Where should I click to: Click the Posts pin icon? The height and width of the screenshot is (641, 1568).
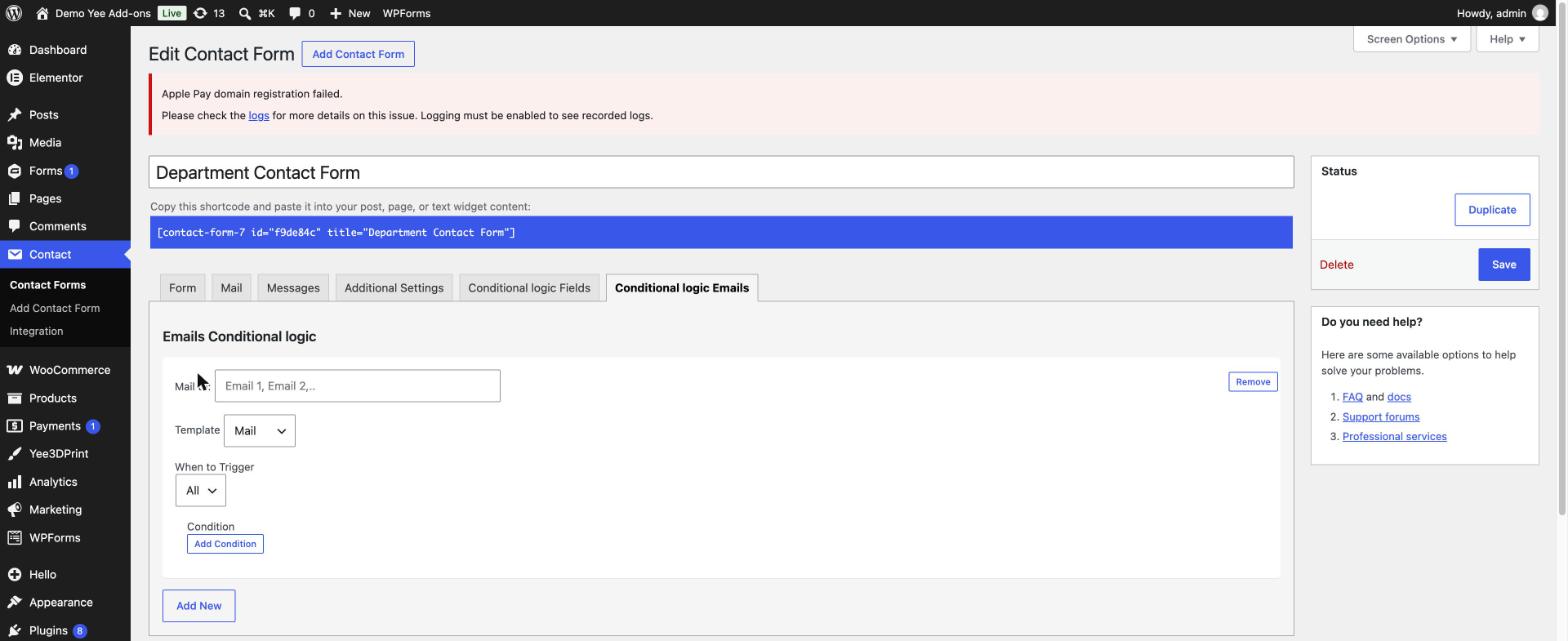pyautogui.click(x=14, y=115)
